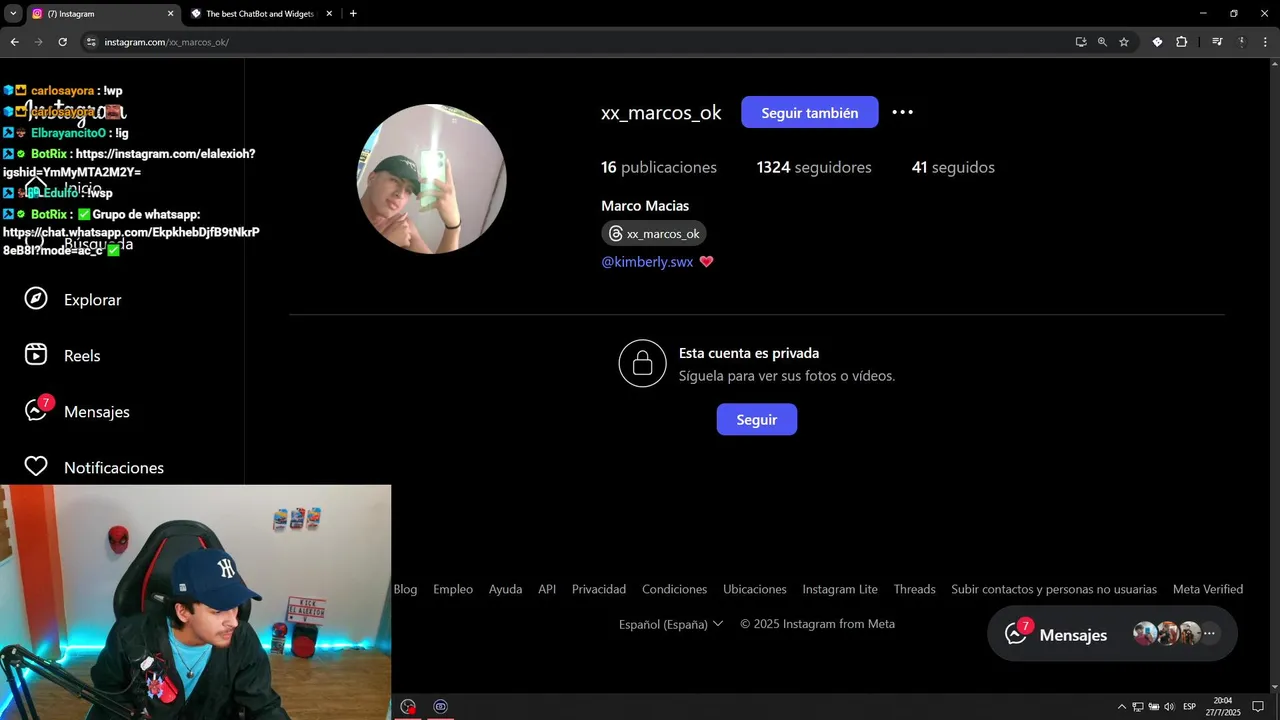Click the Empleo footer link
The image size is (1280, 720).
[453, 589]
